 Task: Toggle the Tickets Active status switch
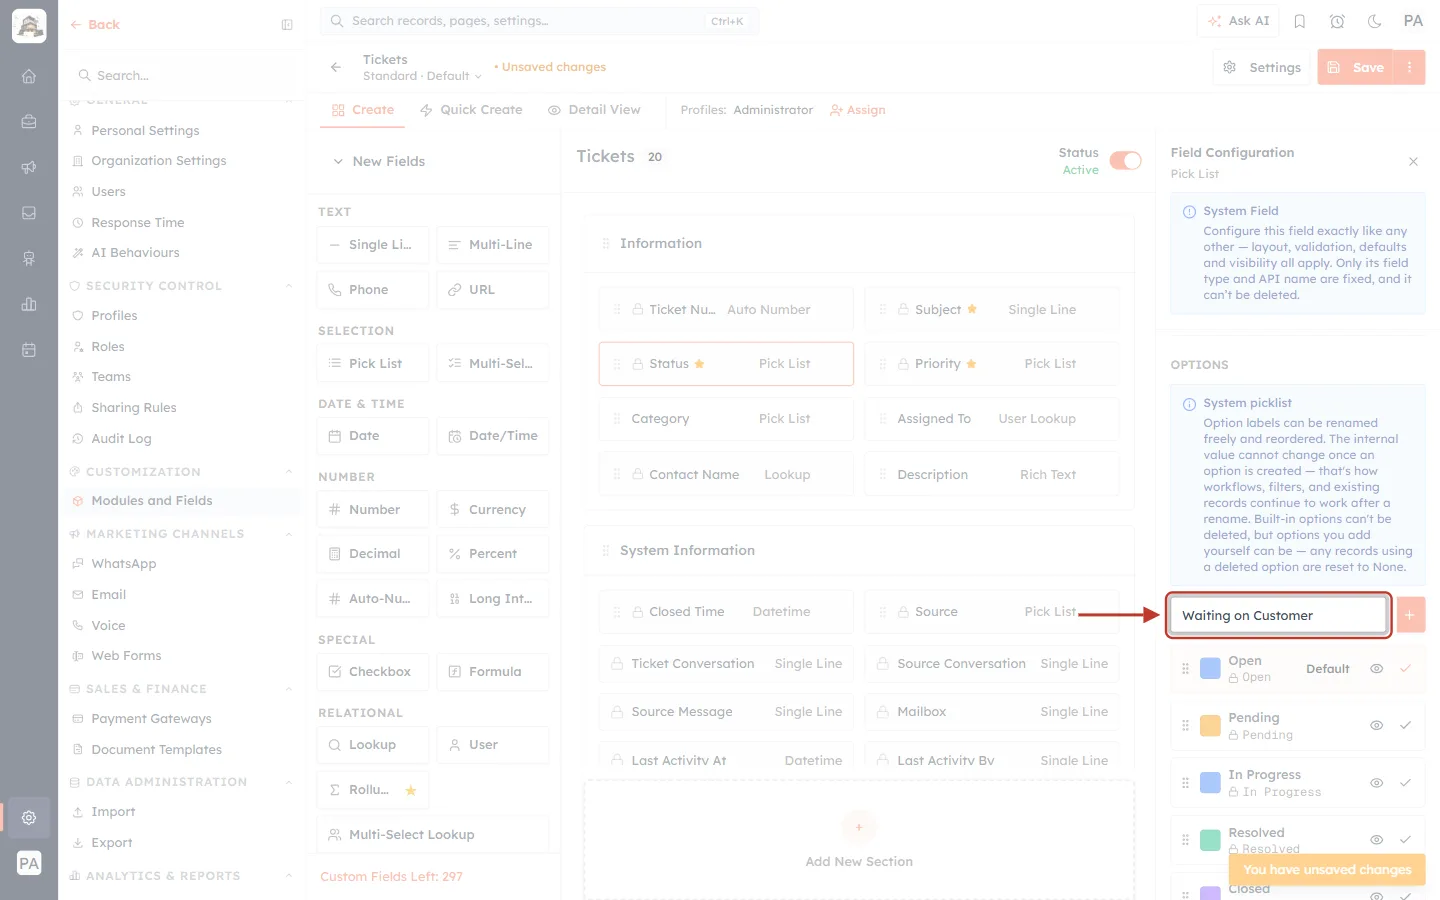(x=1125, y=161)
